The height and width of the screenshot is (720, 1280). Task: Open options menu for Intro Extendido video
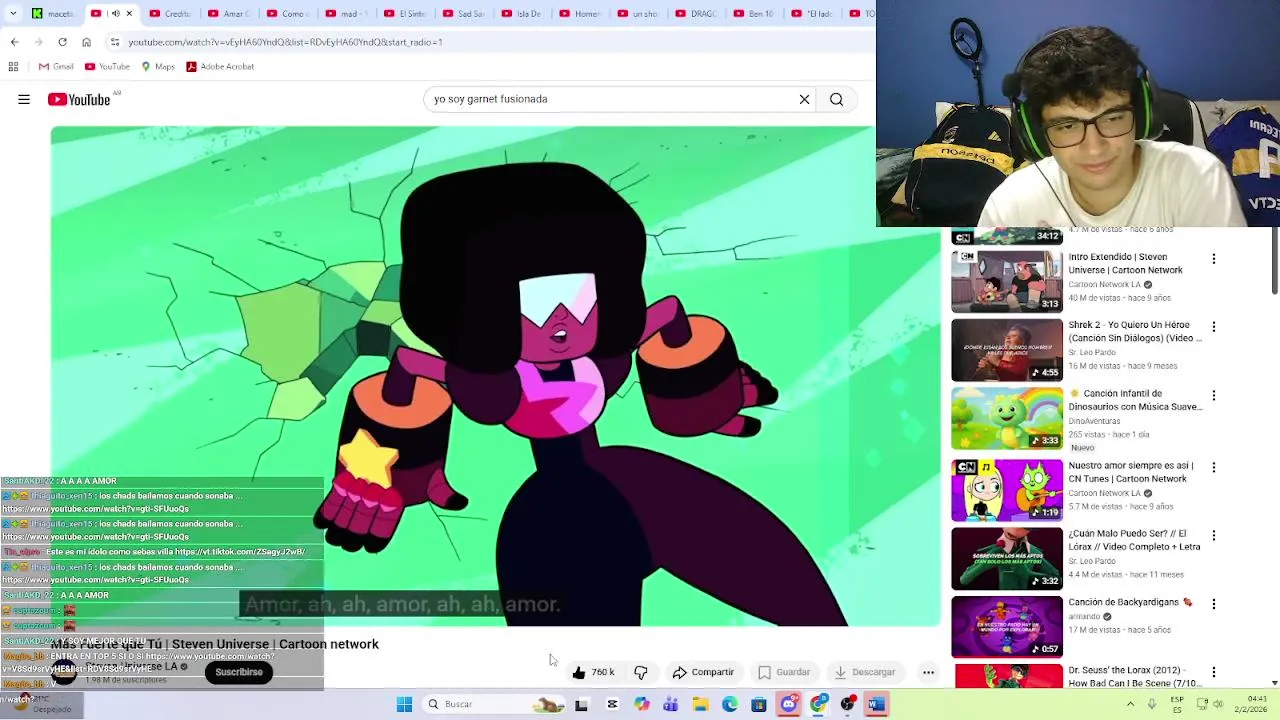coord(1214,259)
